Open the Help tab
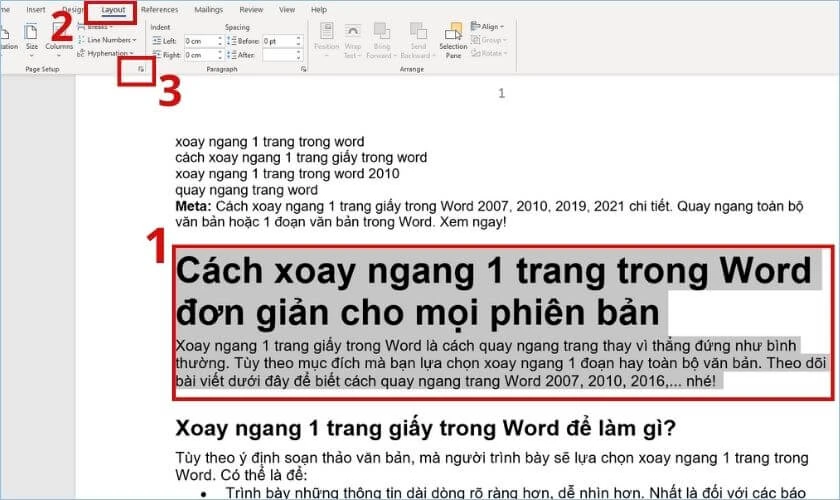The width and height of the screenshot is (840, 500). click(318, 10)
